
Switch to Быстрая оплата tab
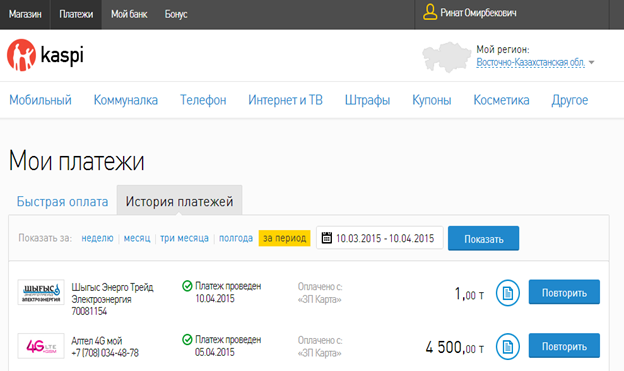pos(62,202)
